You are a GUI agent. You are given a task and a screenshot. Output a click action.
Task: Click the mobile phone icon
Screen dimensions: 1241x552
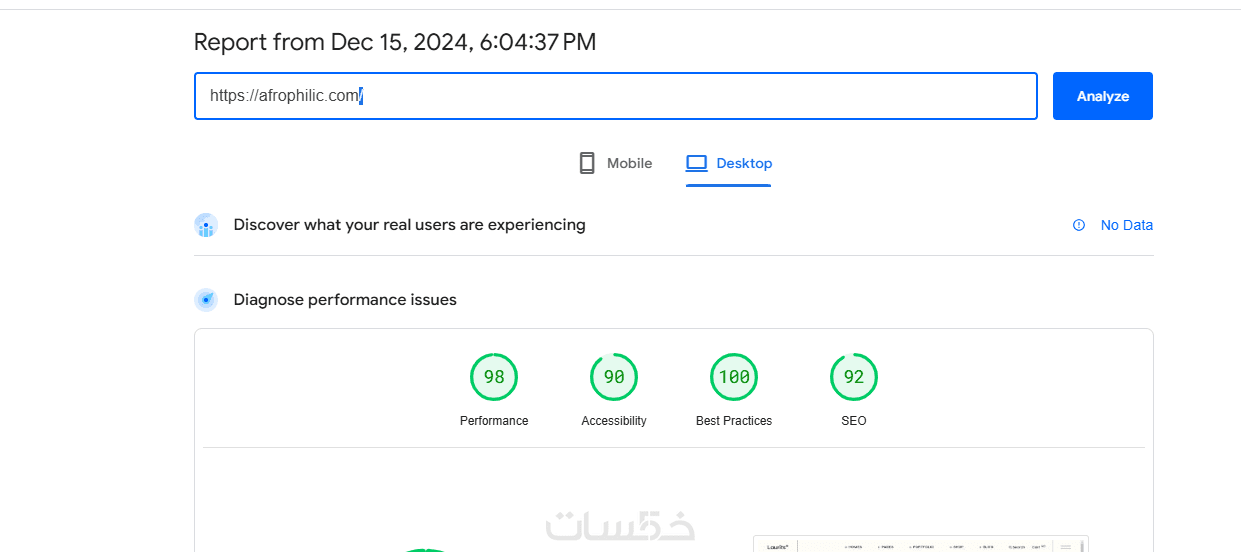[x=587, y=163]
